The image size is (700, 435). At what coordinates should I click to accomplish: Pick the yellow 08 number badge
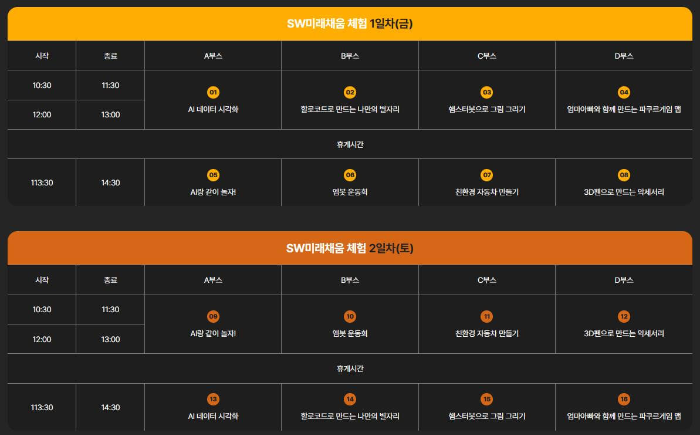point(624,175)
